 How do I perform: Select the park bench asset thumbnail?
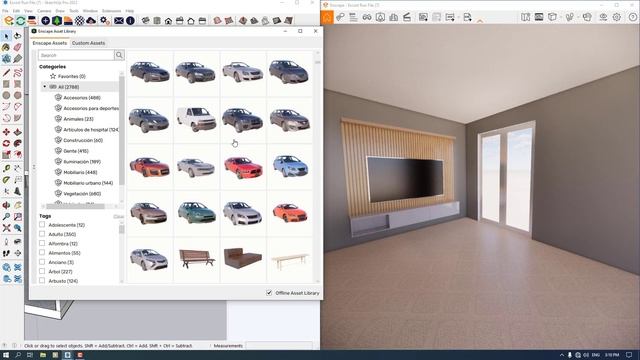[x=196, y=259]
